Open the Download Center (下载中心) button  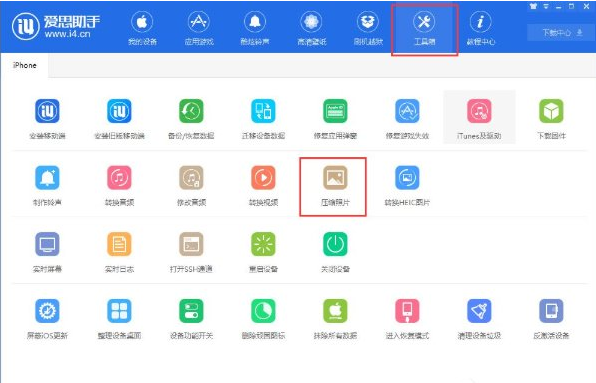click(x=562, y=33)
